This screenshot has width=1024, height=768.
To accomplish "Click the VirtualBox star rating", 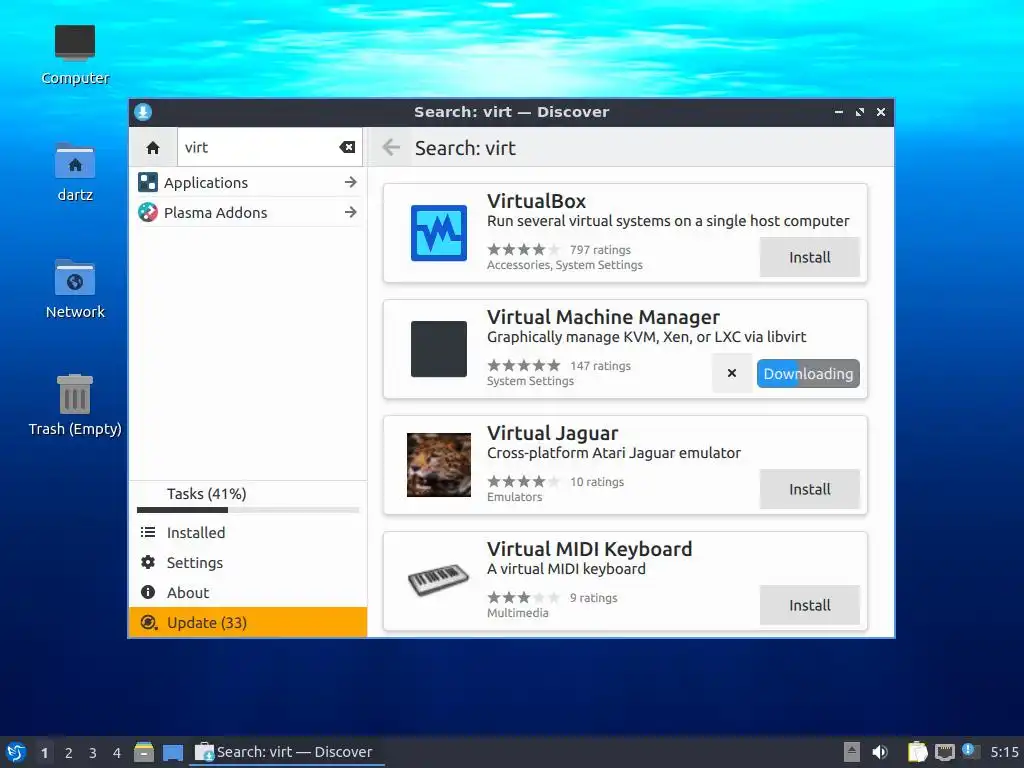I will click(524, 249).
